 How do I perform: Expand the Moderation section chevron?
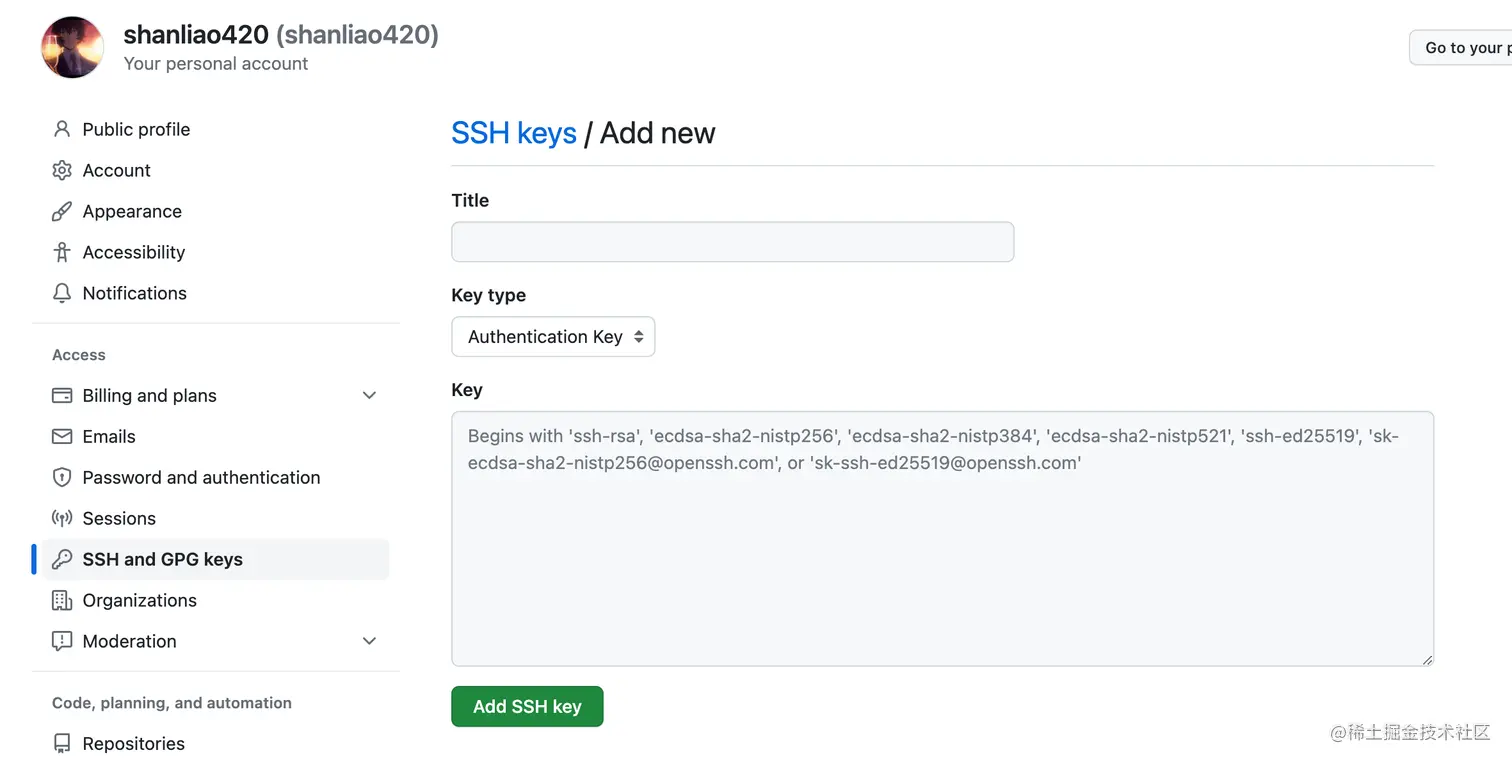369,641
